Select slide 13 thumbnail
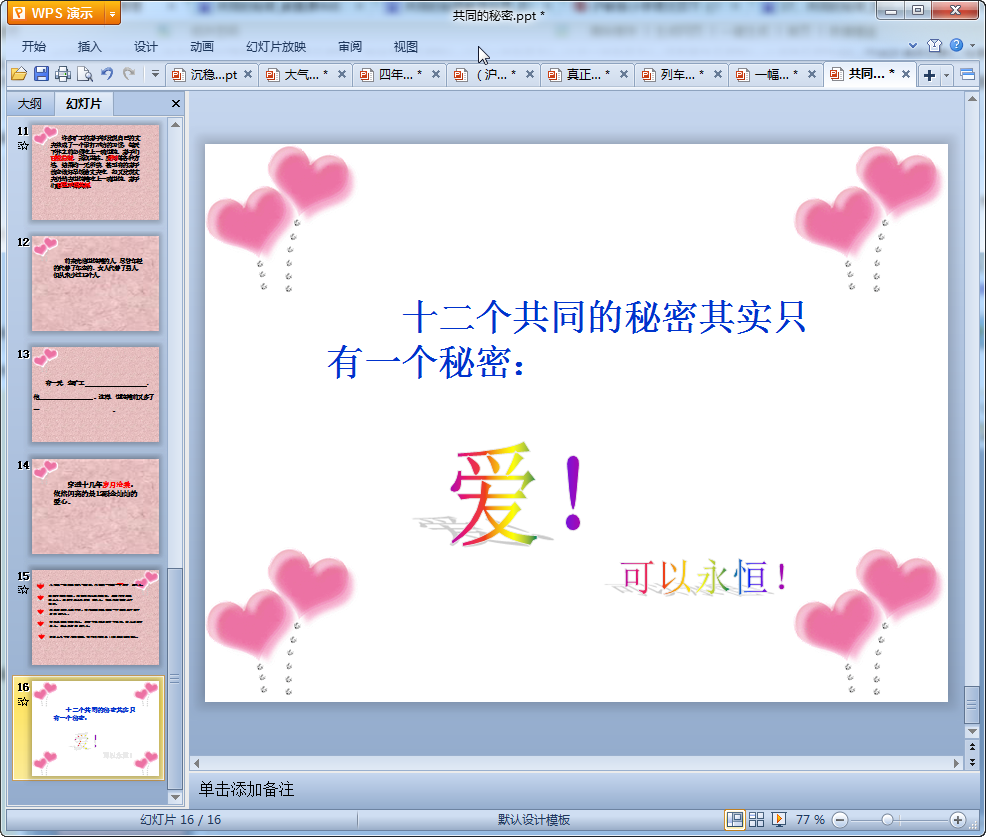986x837 pixels. tap(96, 394)
